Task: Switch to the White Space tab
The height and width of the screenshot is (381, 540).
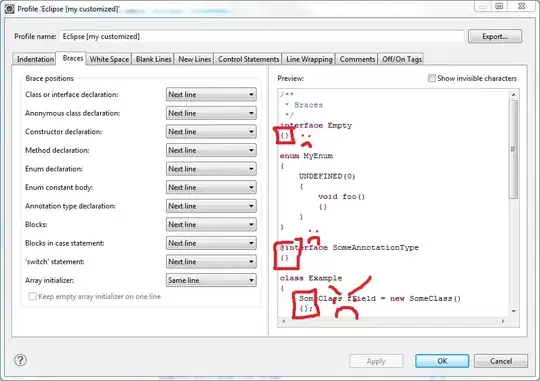Action: 109,59
